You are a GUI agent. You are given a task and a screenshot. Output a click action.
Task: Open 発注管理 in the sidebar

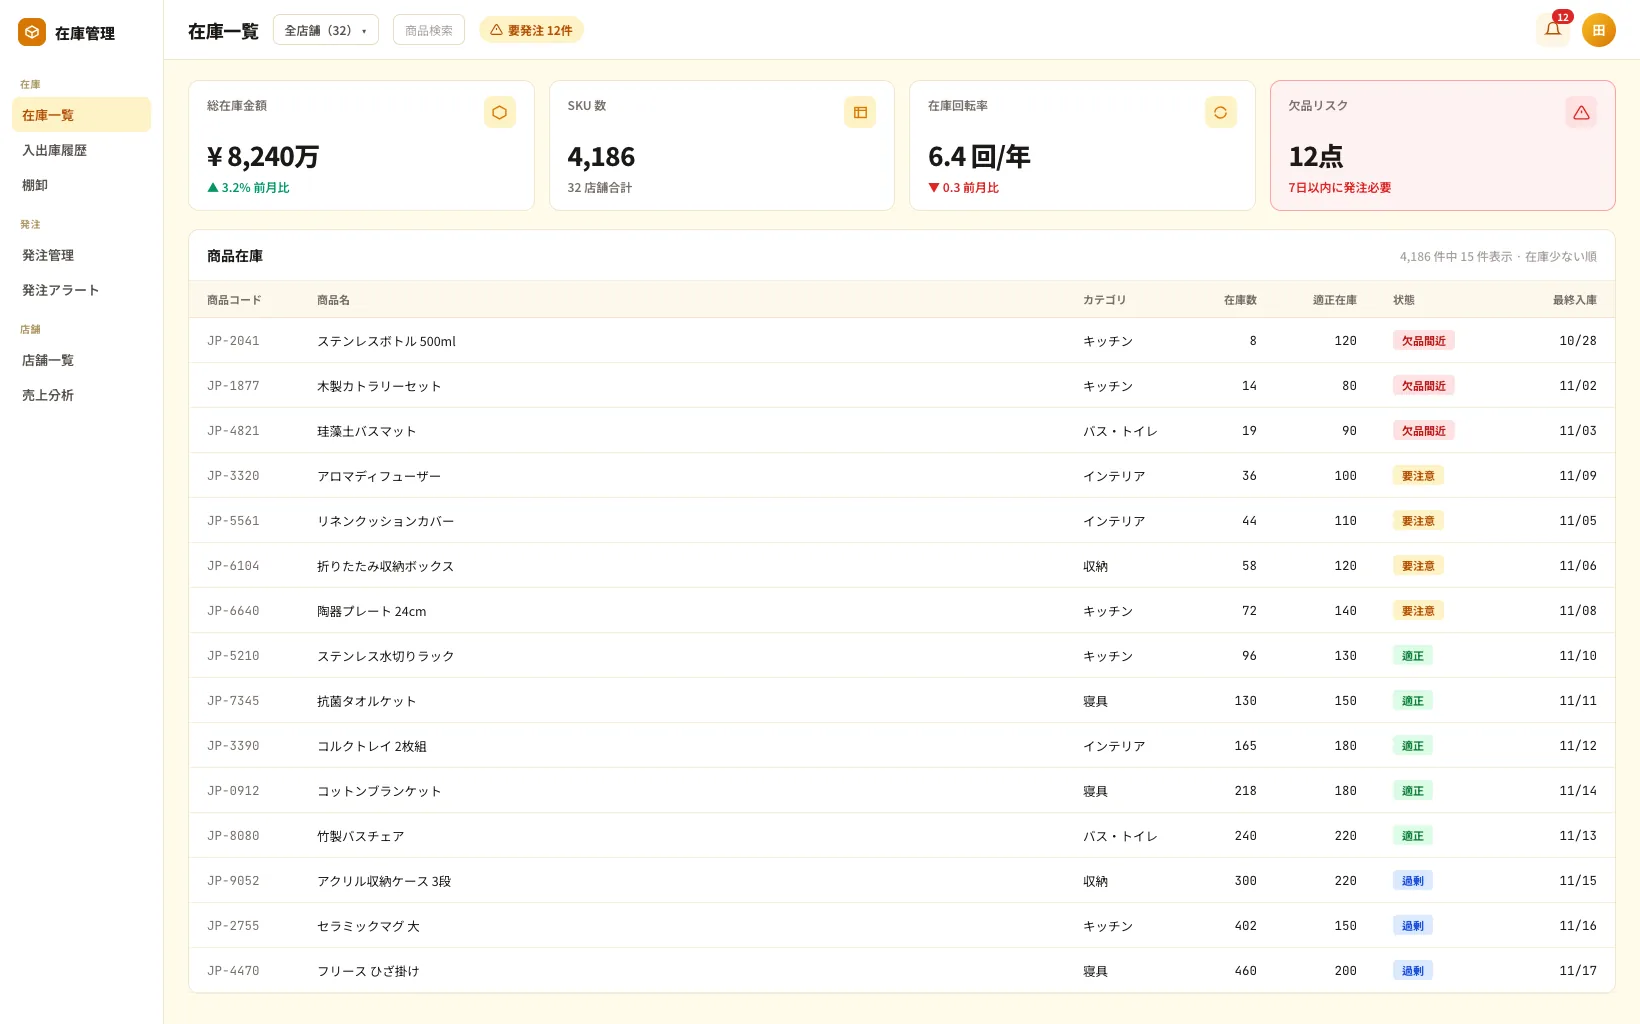point(81,255)
